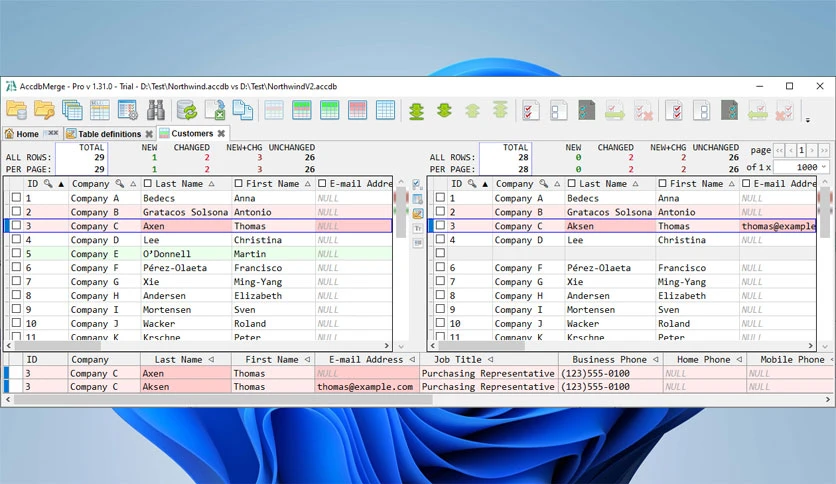The width and height of the screenshot is (836, 484).
Task: Click the first dark document with teal checks icon
Action: pos(586,110)
